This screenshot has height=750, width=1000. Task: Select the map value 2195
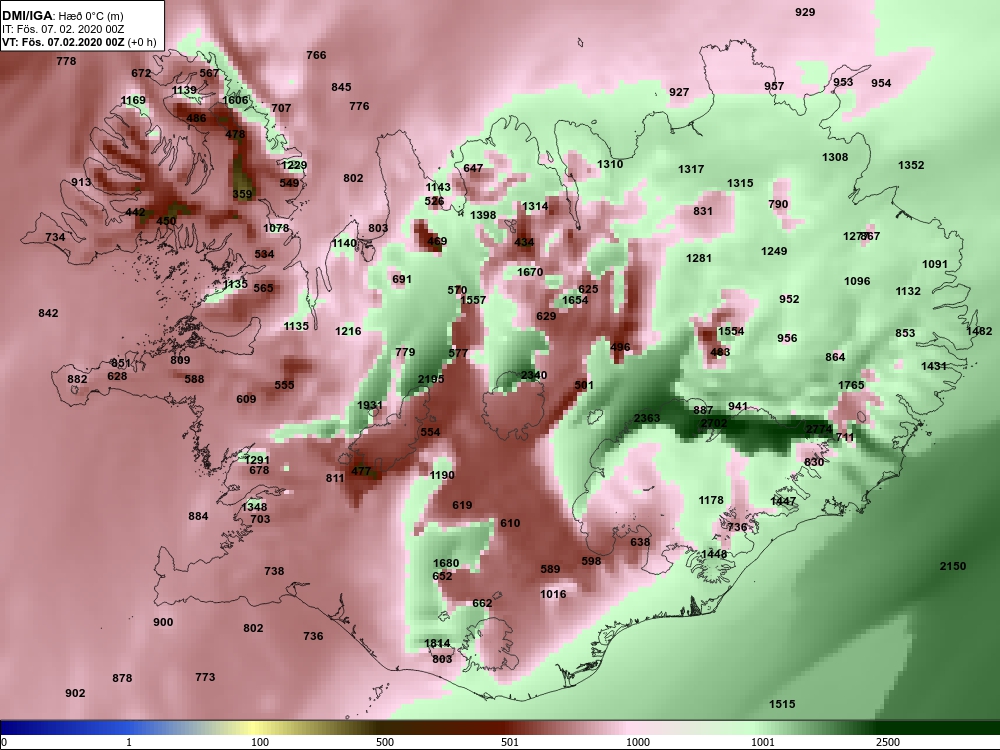pyautogui.click(x=430, y=379)
